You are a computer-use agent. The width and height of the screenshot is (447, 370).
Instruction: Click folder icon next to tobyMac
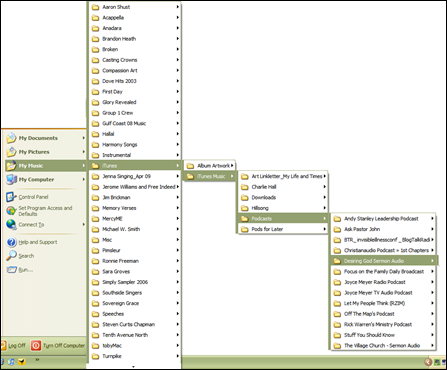96,346
